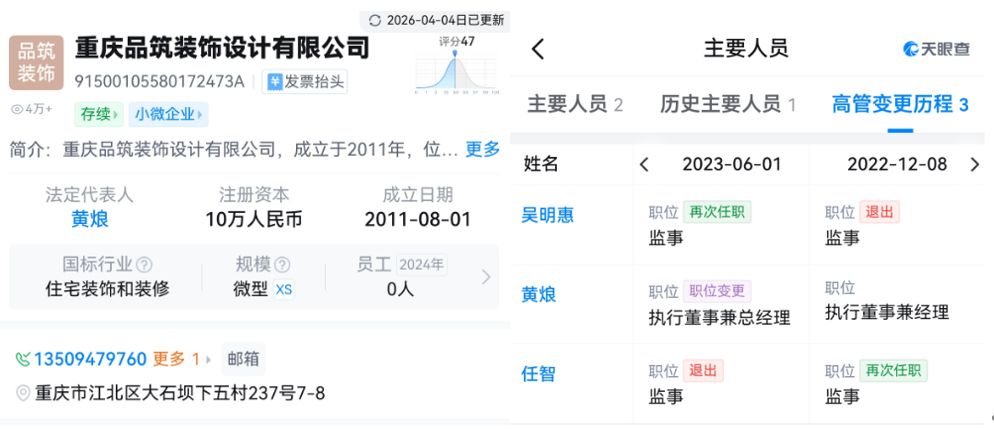
Task: Select 执行董事兼总经理 position text
Action: 720,317
